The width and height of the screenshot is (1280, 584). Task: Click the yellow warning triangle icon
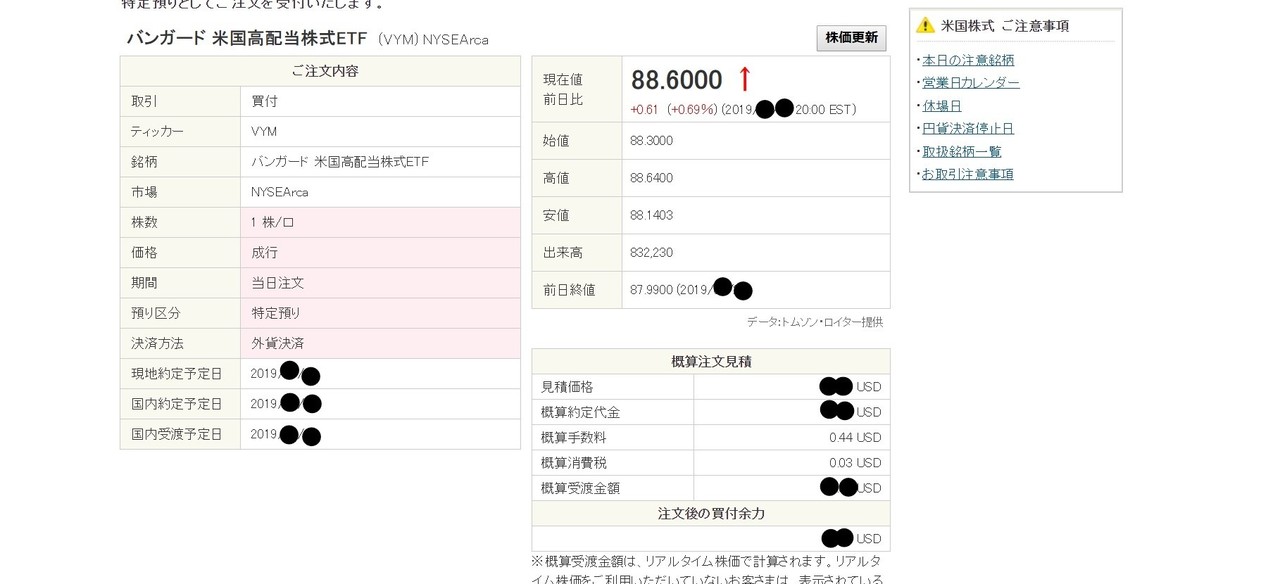[x=925, y=25]
